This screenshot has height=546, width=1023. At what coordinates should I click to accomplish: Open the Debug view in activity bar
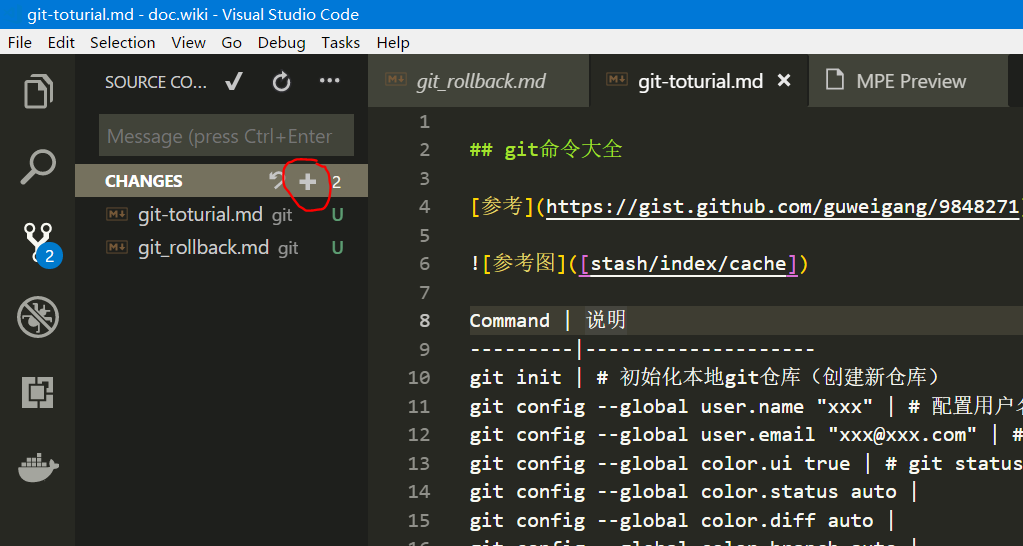click(38, 318)
